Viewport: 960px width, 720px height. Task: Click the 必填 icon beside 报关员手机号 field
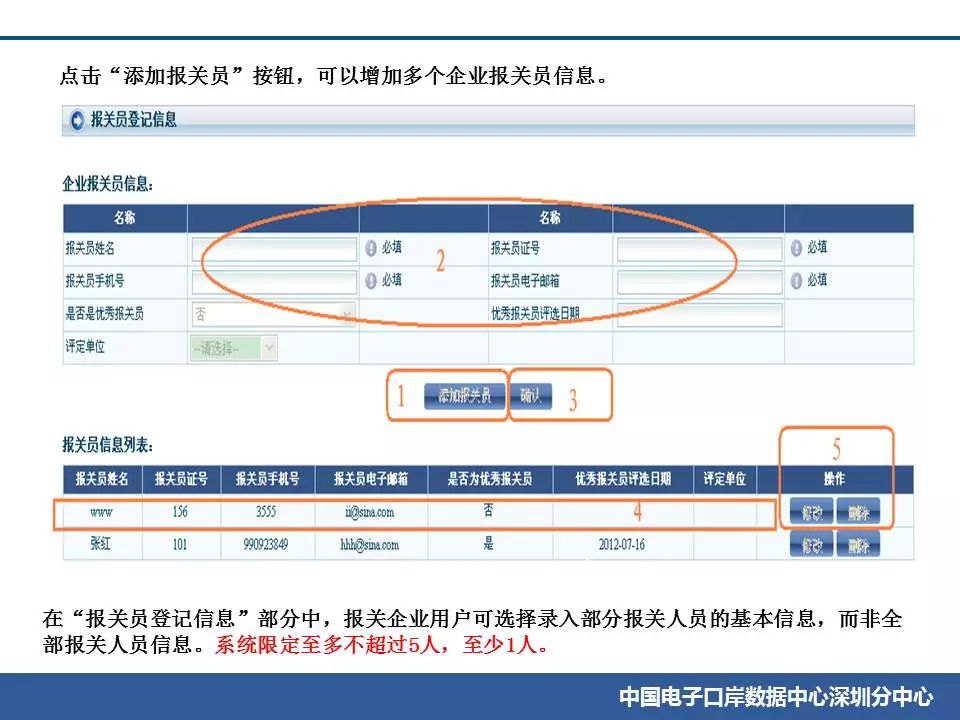[x=370, y=281]
